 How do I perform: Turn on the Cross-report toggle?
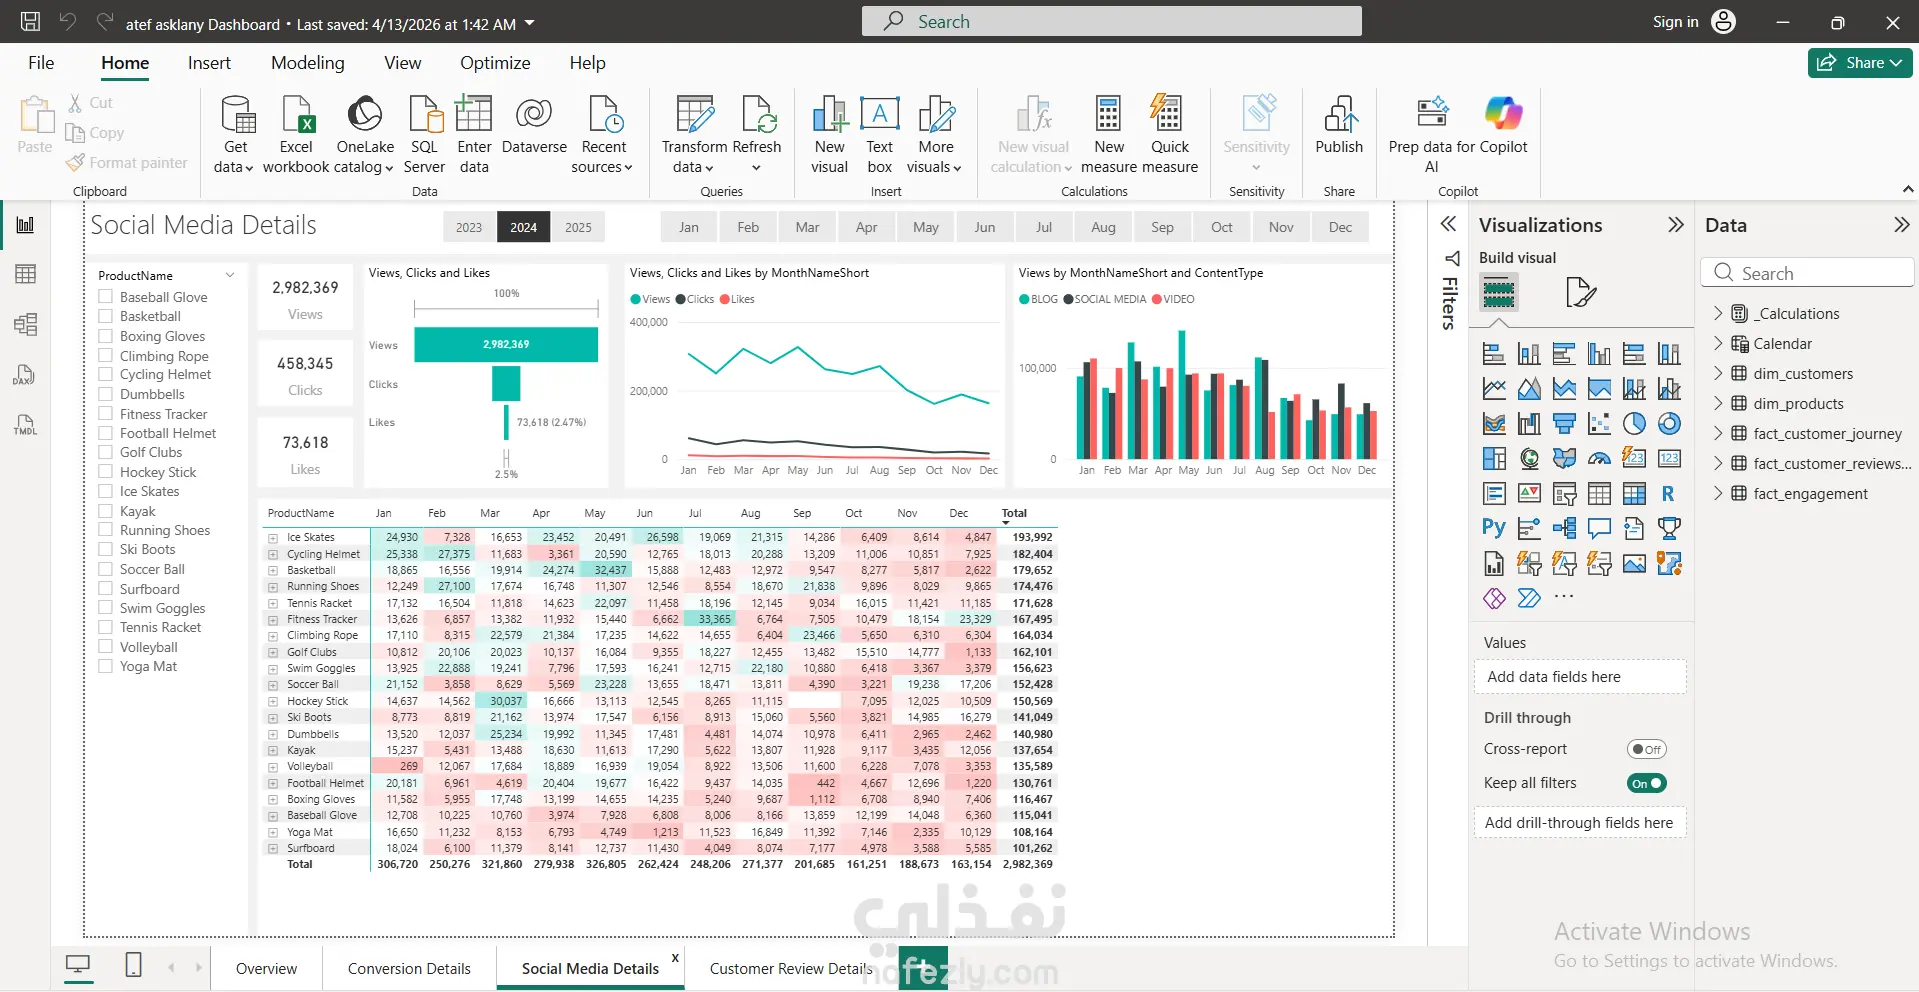[x=1647, y=749]
